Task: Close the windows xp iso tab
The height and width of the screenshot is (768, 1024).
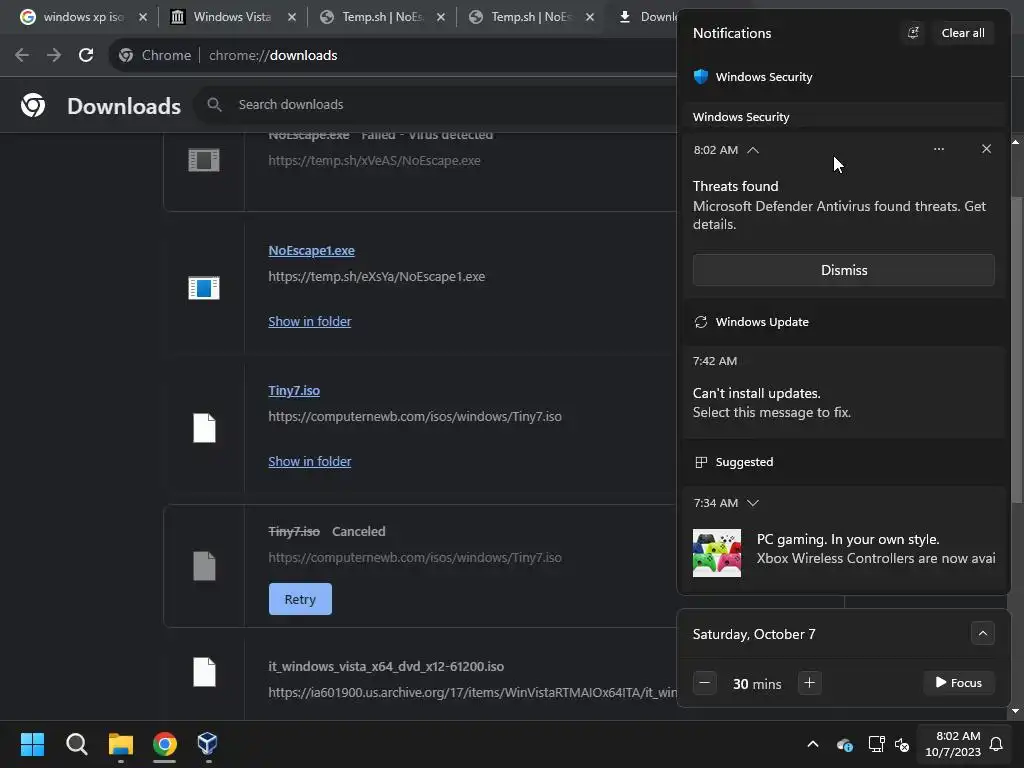Action: [x=143, y=17]
